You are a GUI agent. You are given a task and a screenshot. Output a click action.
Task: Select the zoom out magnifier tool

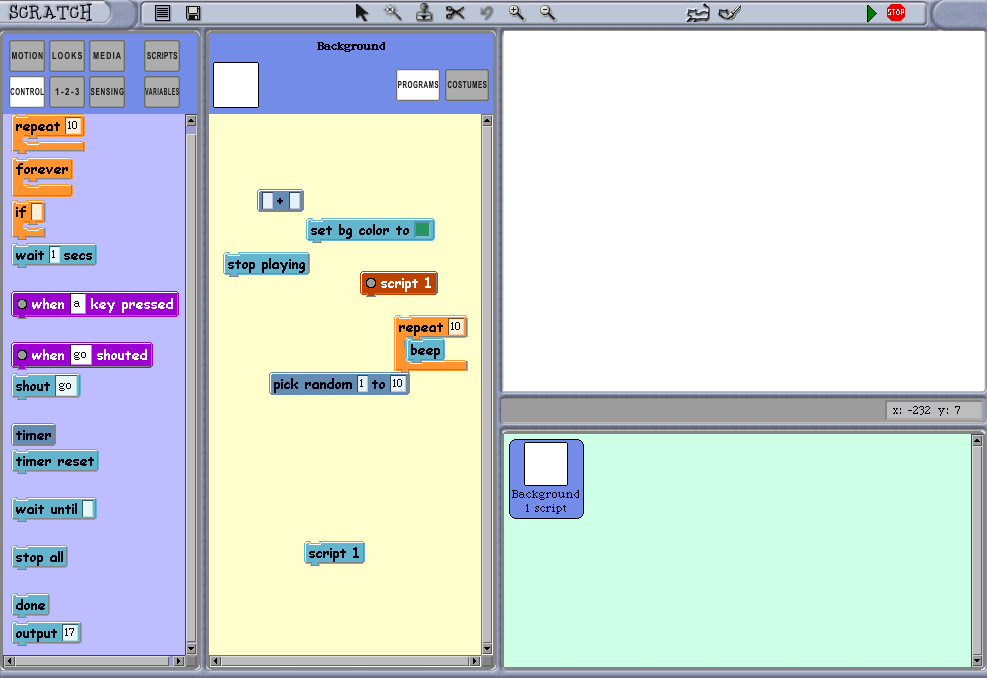pyautogui.click(x=548, y=13)
